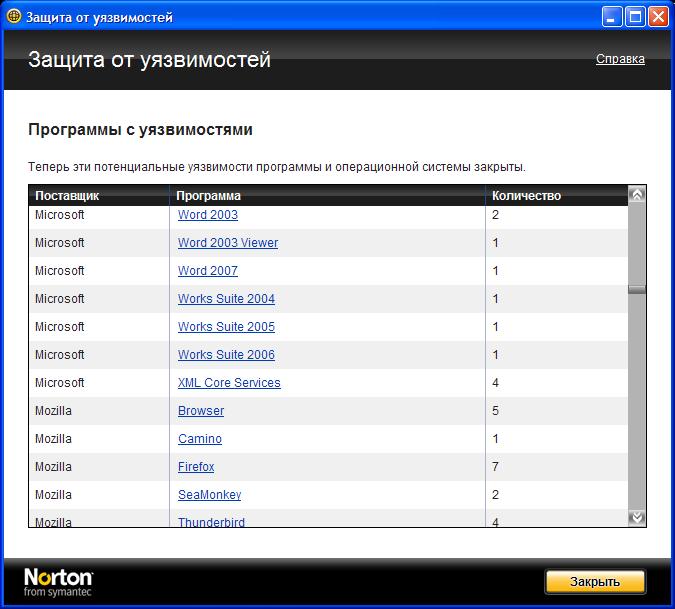Click the Программы с уязвимостями heading
The image size is (675, 609).
(x=140, y=130)
